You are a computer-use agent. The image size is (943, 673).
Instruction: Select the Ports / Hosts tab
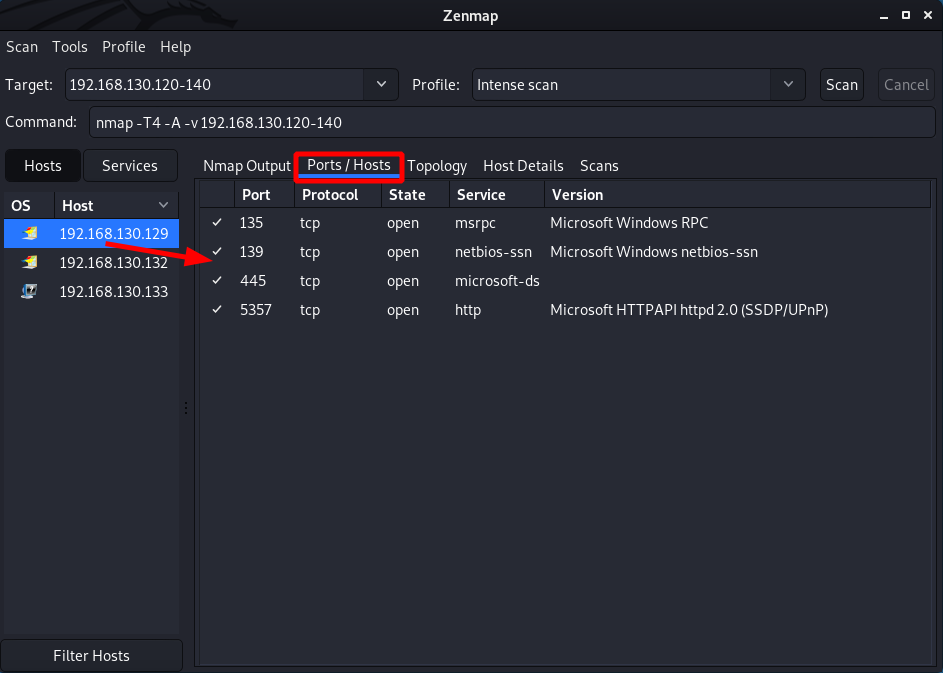click(349, 165)
